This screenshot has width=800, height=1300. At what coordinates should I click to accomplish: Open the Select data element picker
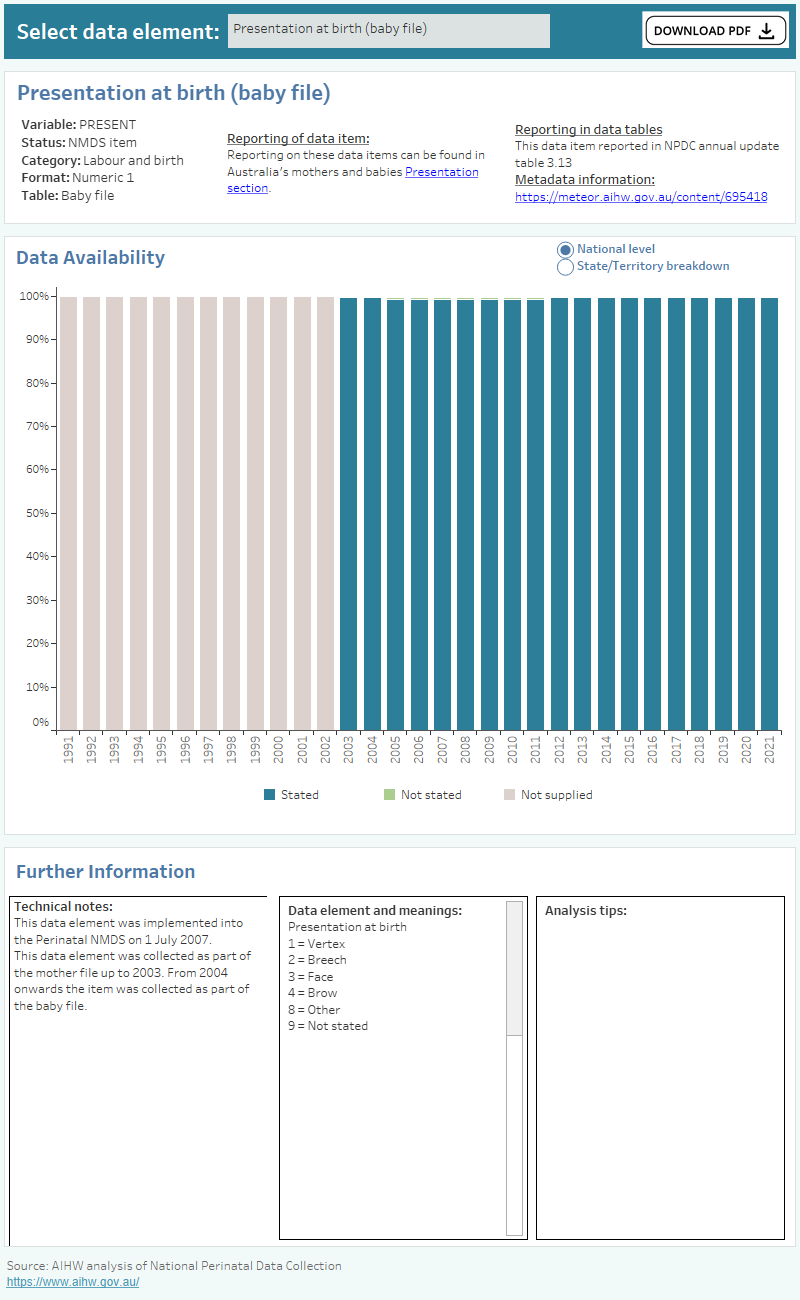point(388,31)
